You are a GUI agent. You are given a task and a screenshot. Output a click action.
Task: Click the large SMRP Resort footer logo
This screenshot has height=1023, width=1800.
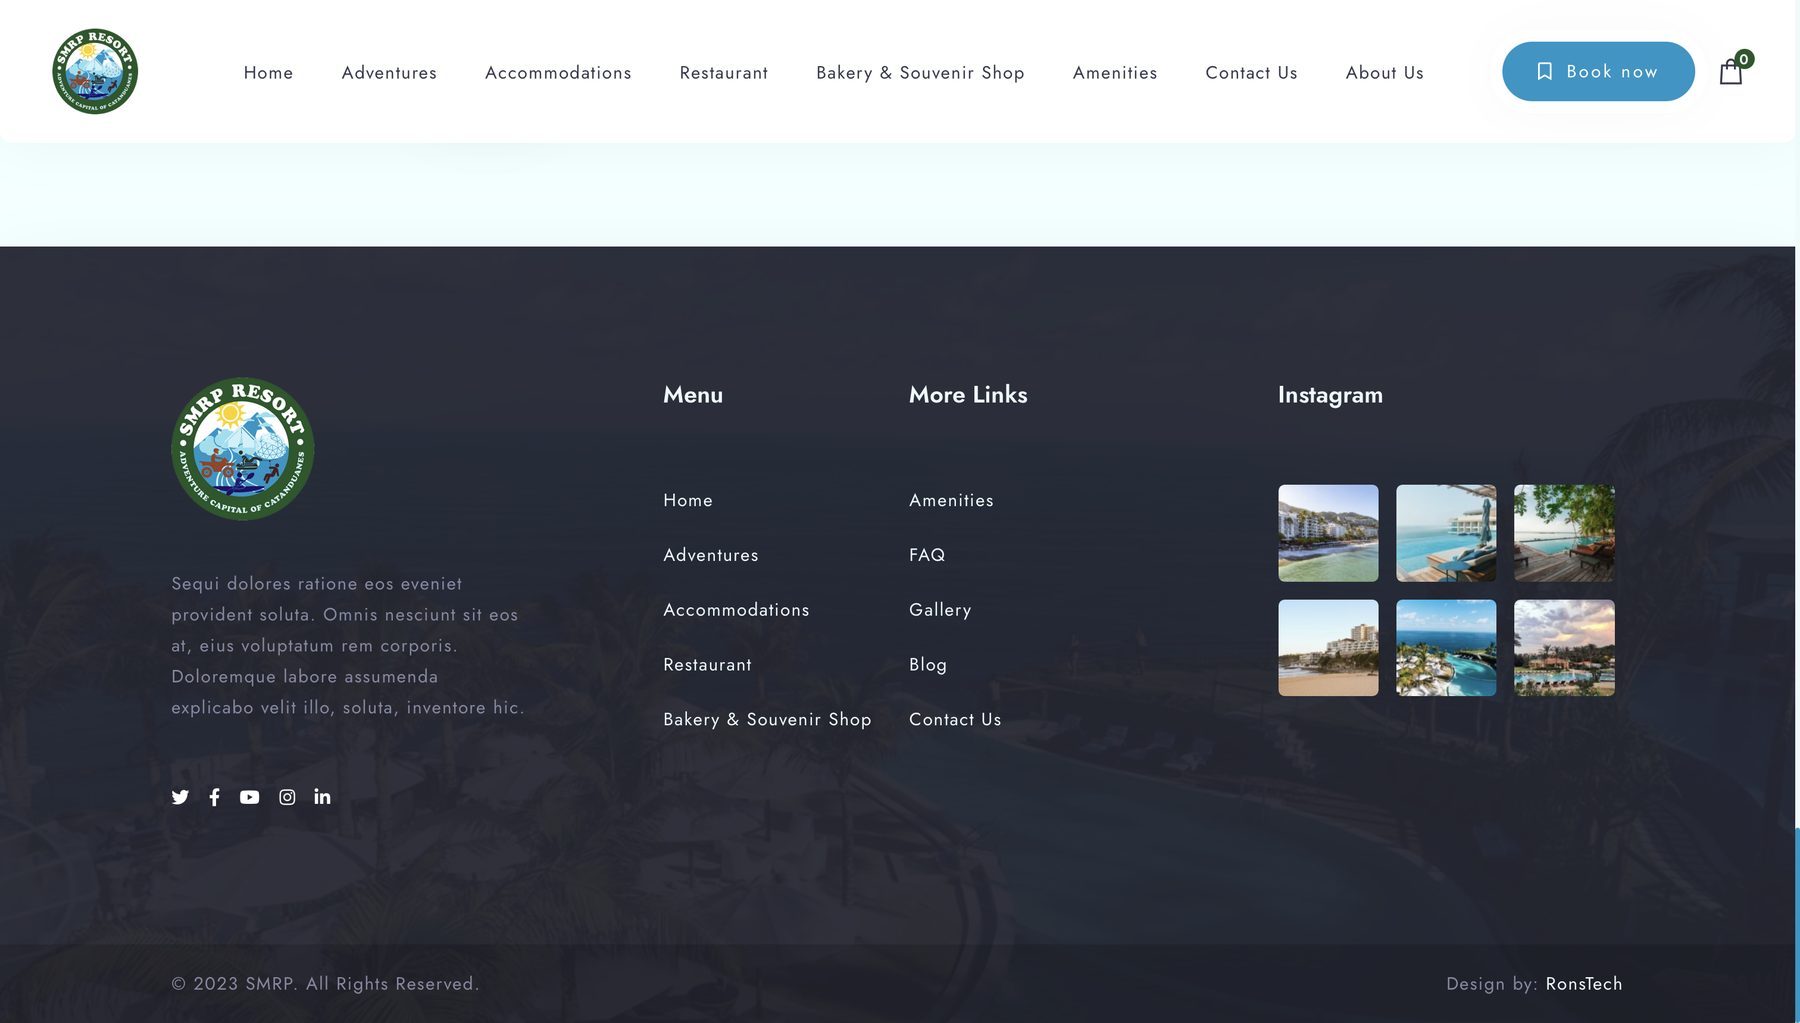[x=243, y=449]
